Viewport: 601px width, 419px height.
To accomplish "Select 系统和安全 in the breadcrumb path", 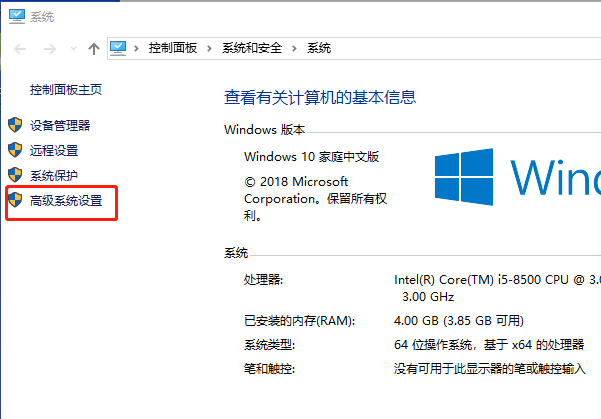I will pos(252,48).
